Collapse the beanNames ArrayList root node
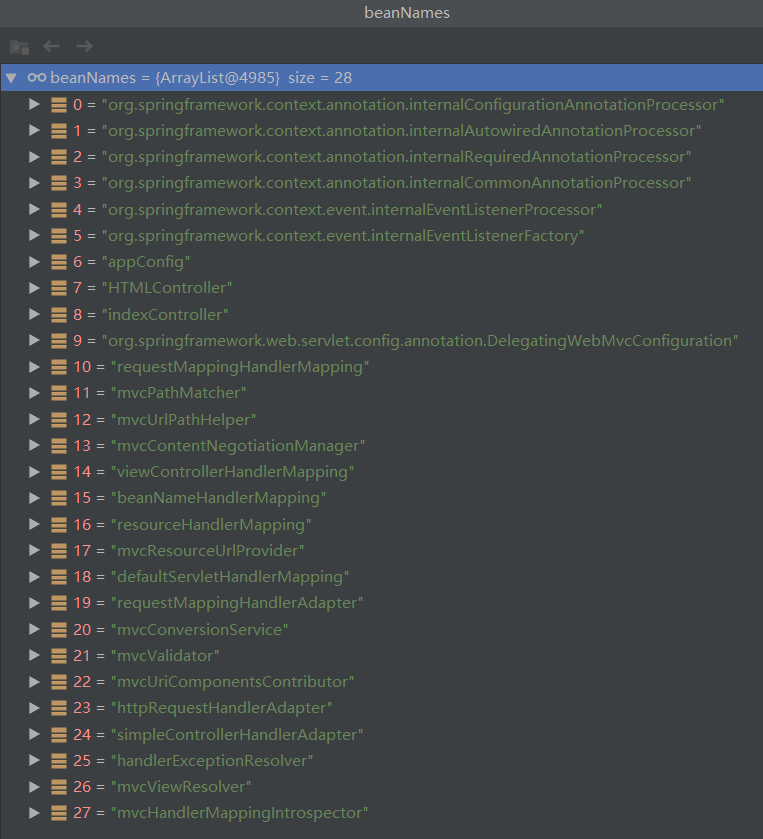The width and height of the screenshot is (763, 839). pos(11,78)
